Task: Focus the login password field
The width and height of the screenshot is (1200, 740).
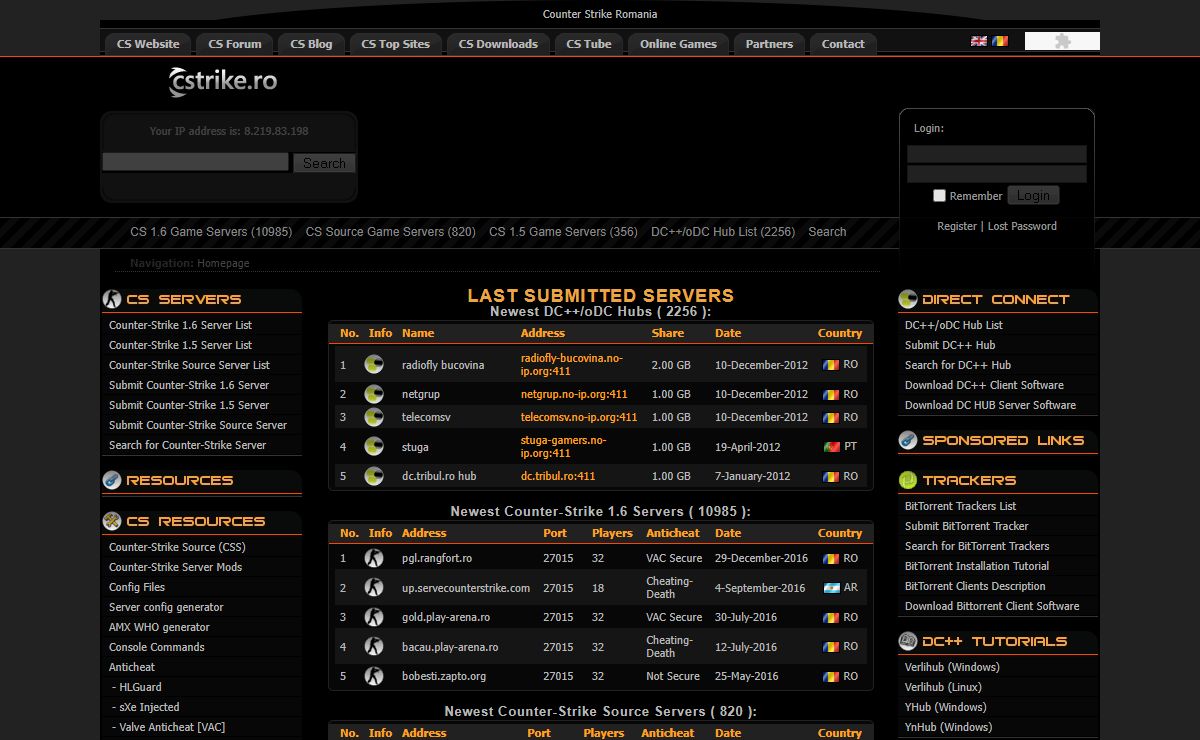Action: coord(997,174)
